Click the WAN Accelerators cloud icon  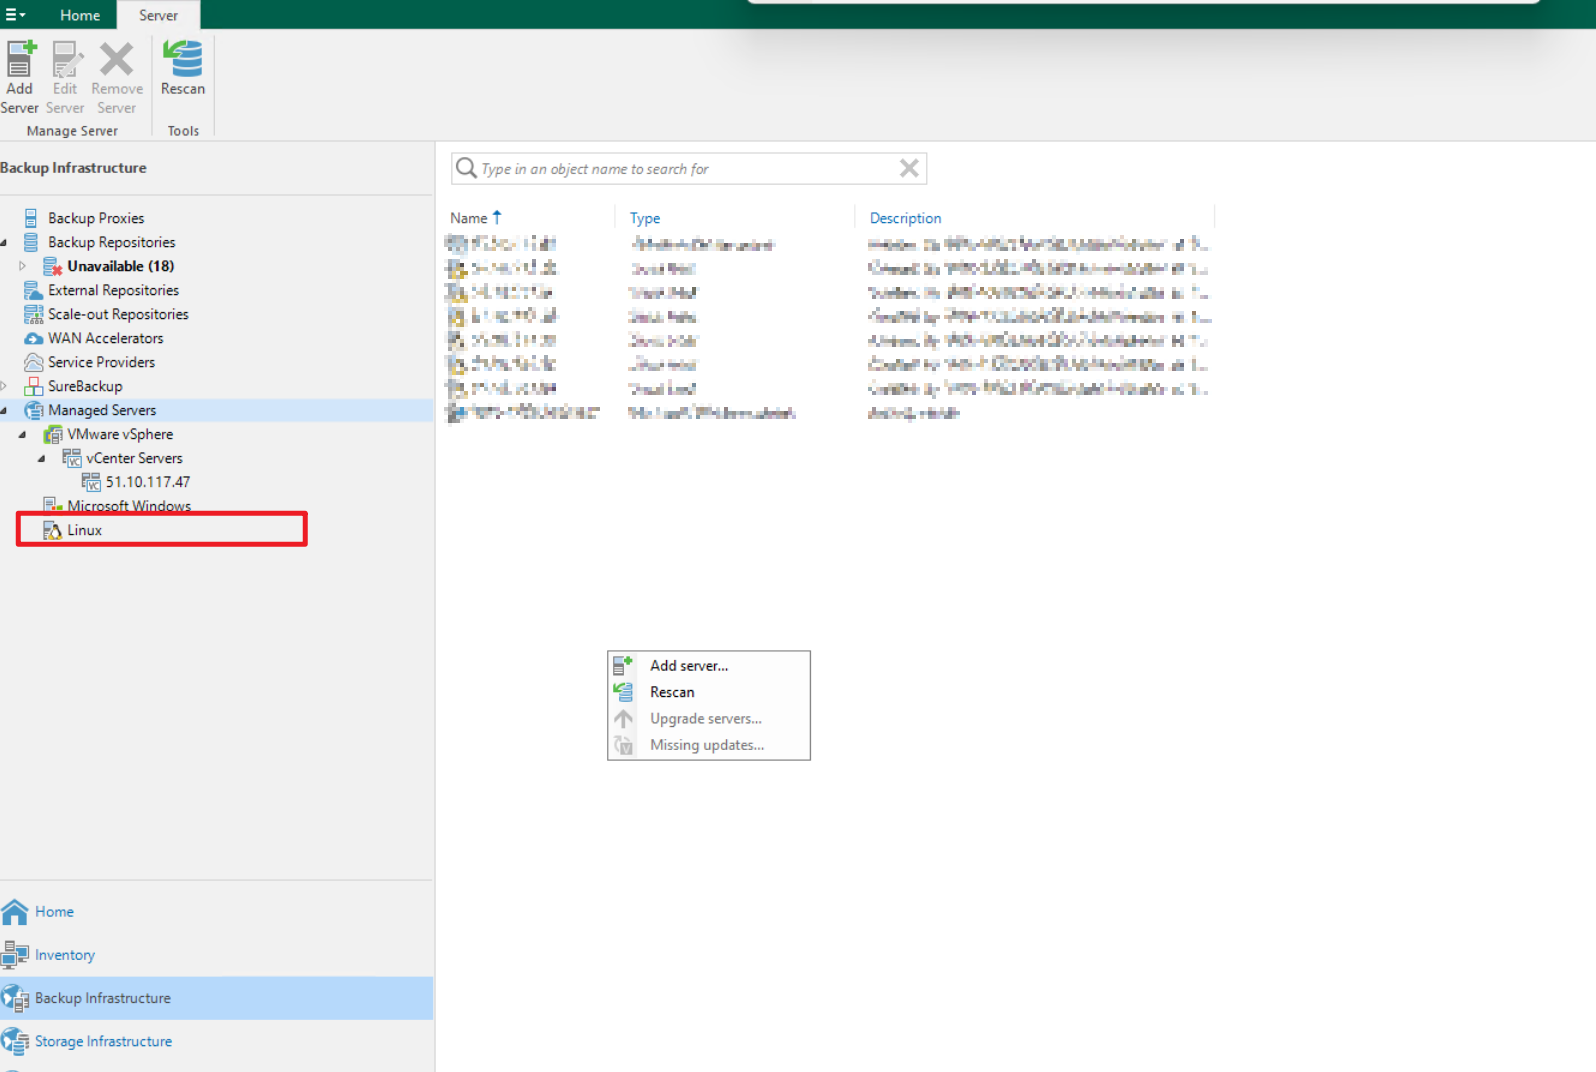coord(33,338)
